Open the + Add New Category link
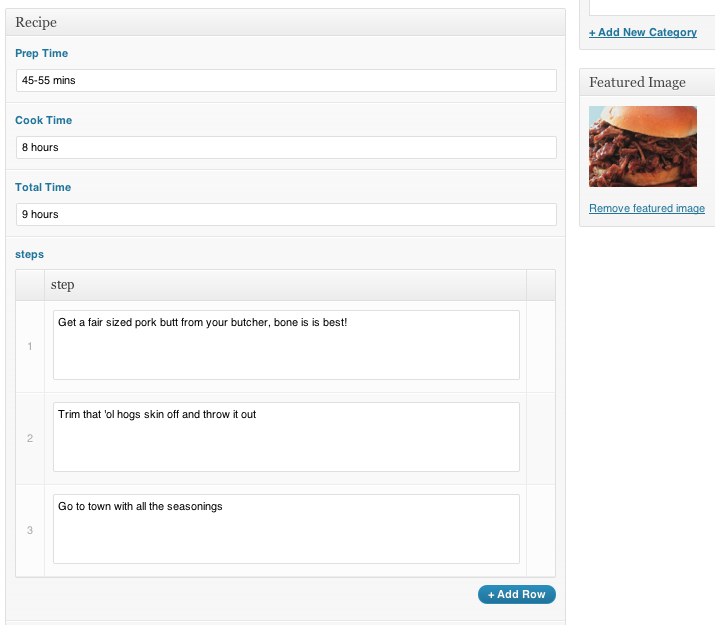This screenshot has width=715, height=625. 643,32
